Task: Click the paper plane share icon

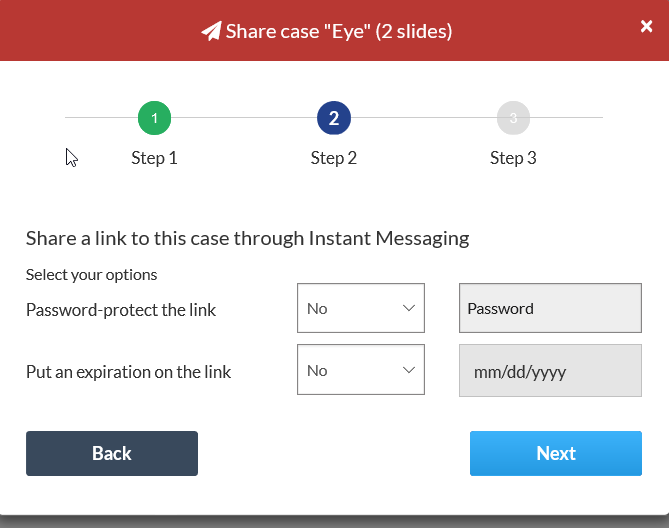Action: [x=211, y=31]
